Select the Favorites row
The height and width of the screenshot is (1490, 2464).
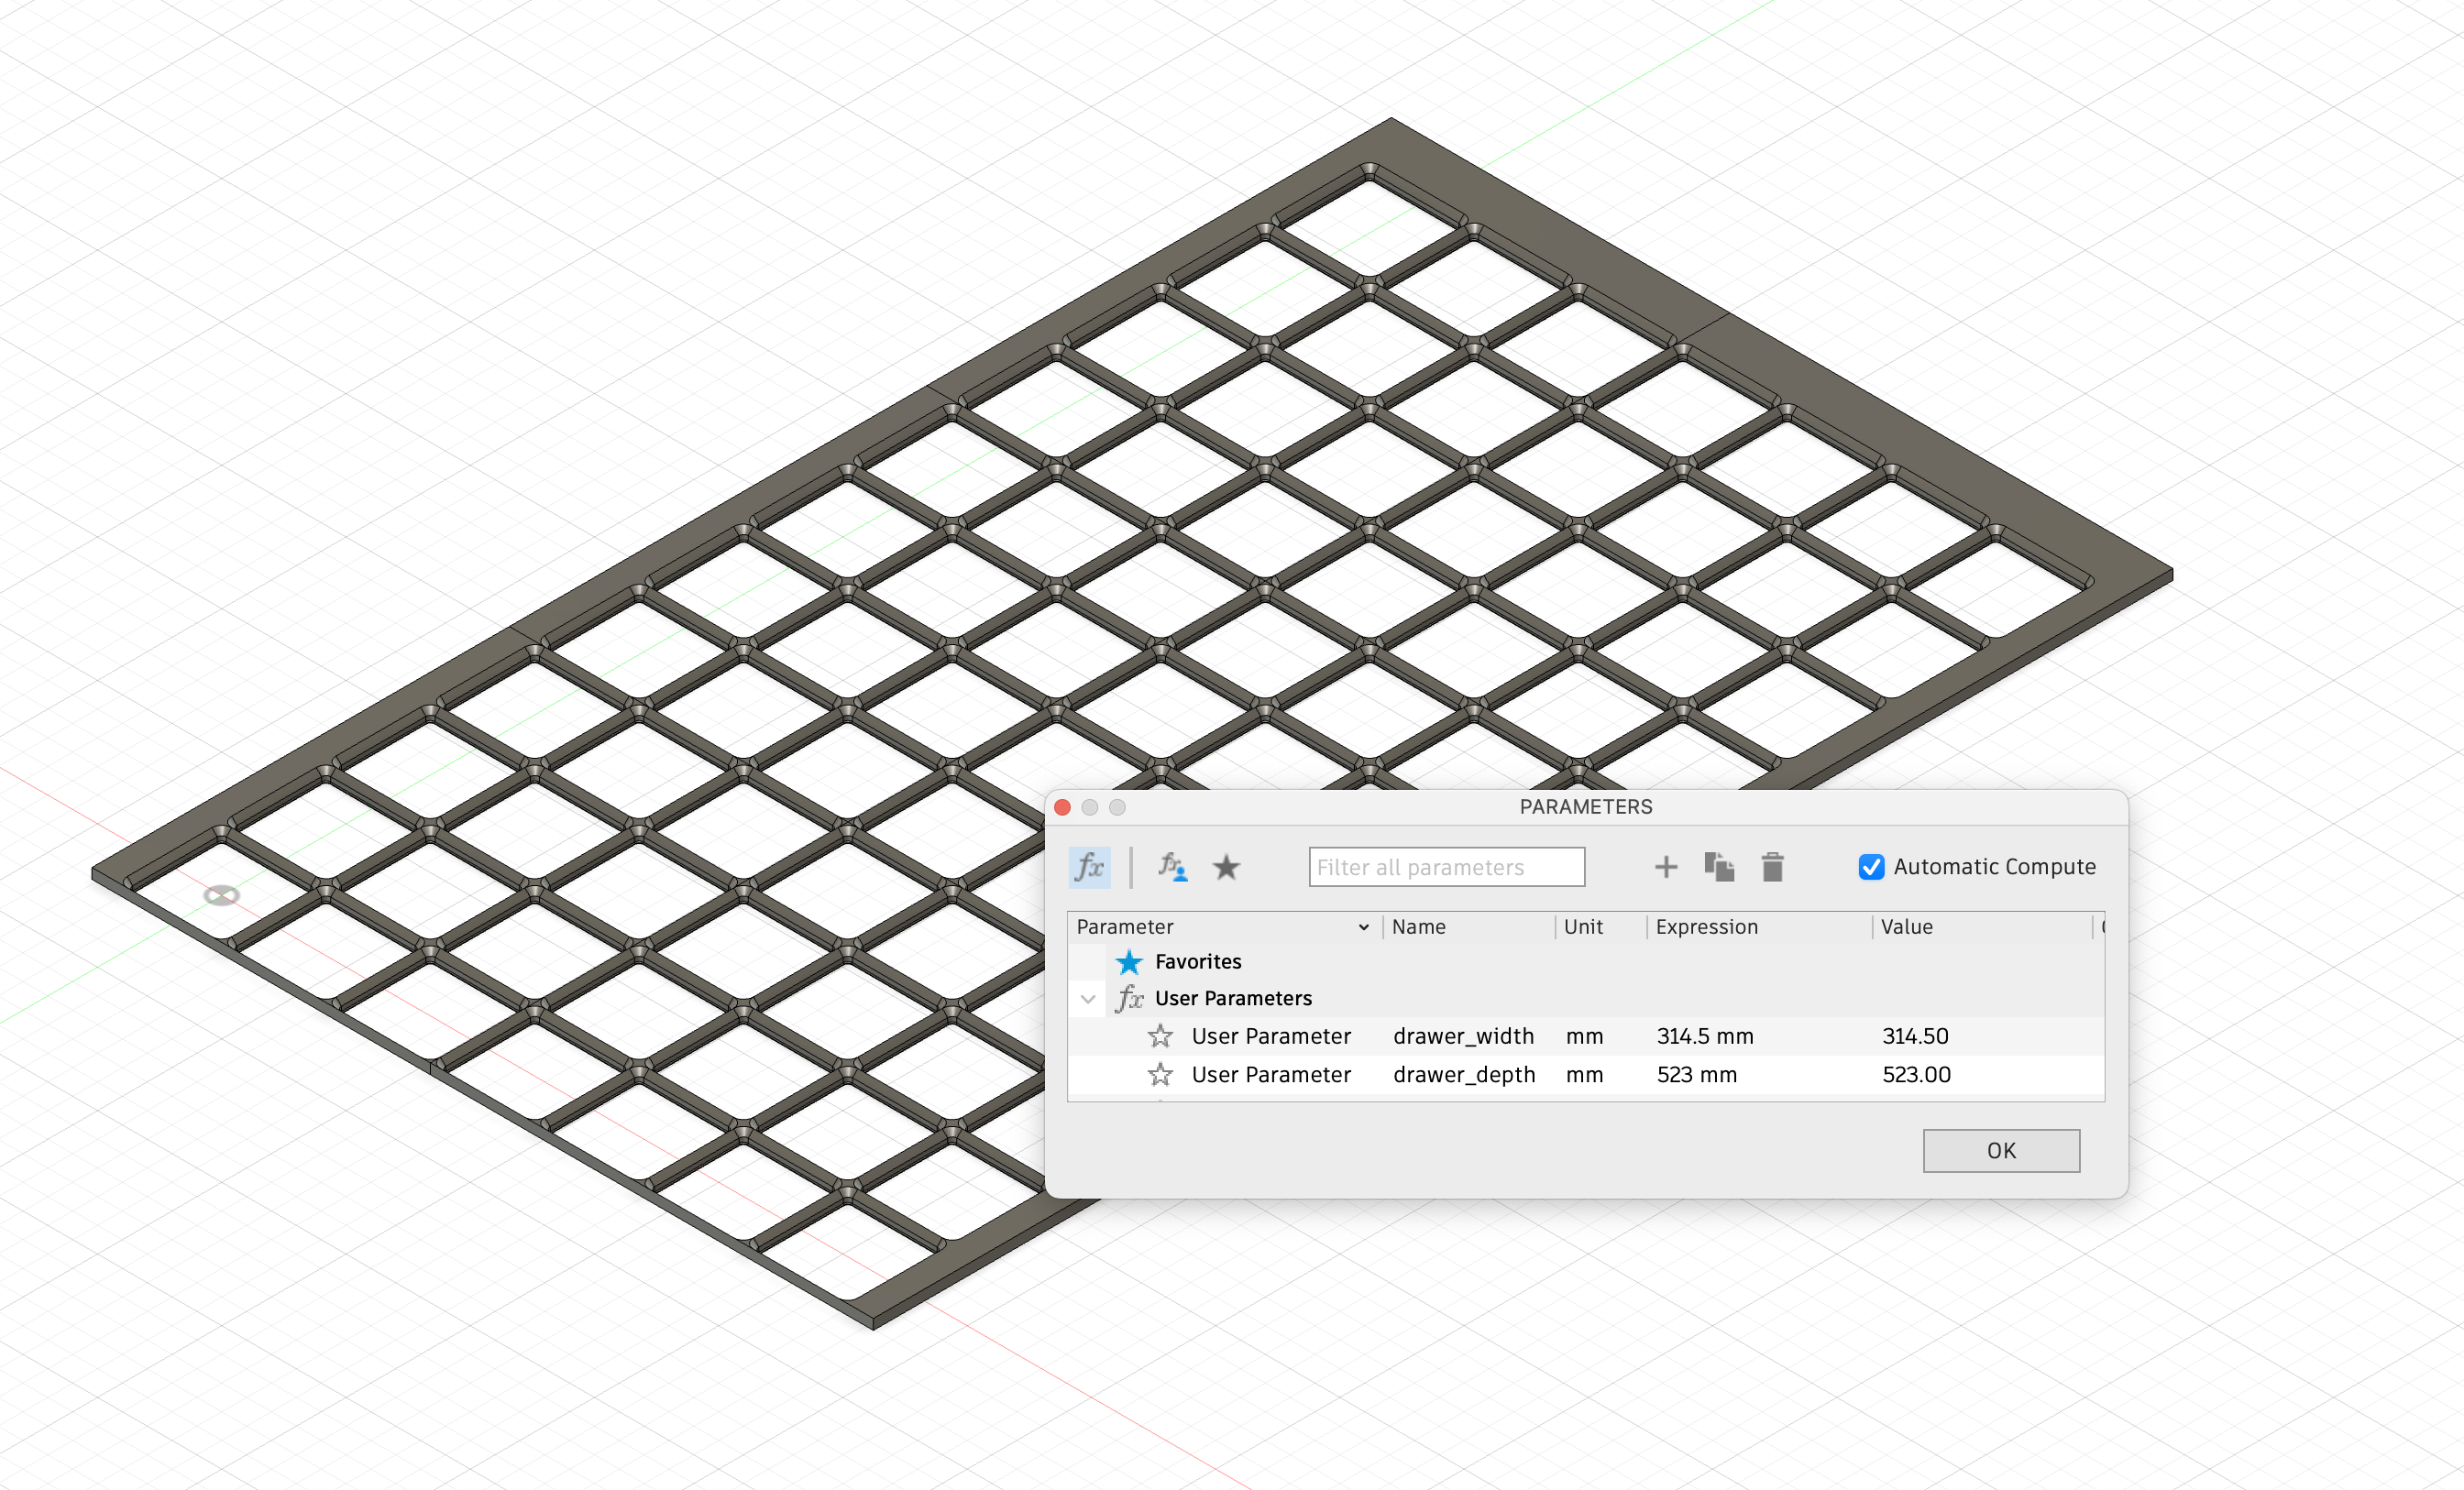[x=1586, y=961]
